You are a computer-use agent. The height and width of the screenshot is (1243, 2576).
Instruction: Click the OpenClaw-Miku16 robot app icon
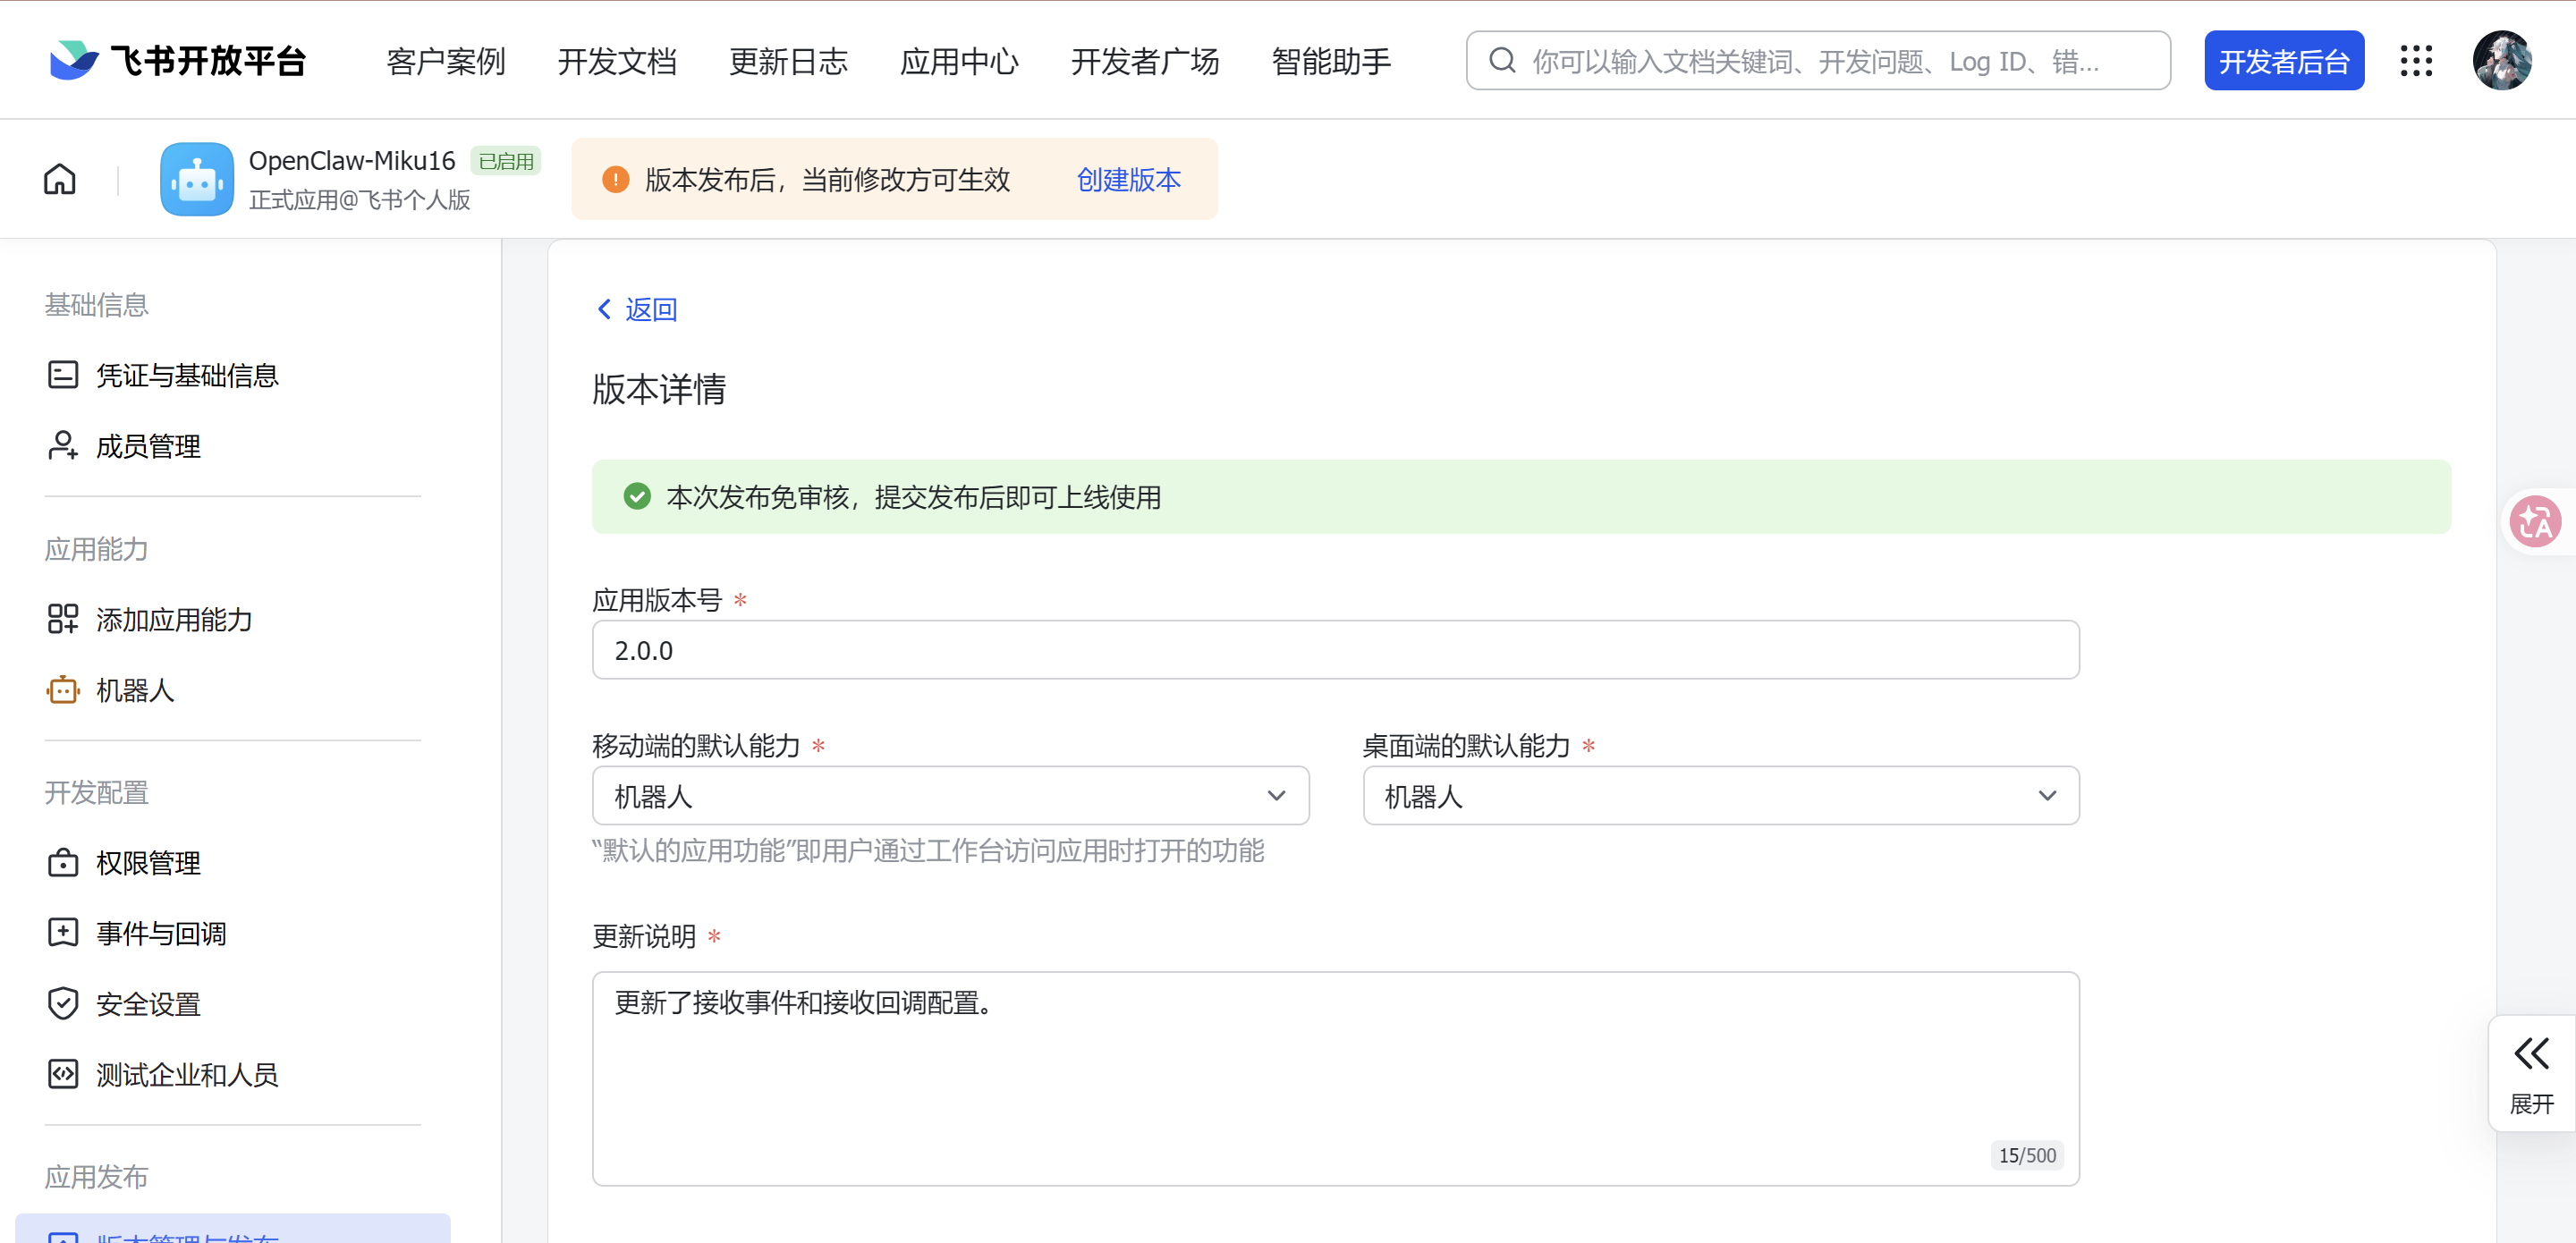pyautogui.click(x=197, y=179)
